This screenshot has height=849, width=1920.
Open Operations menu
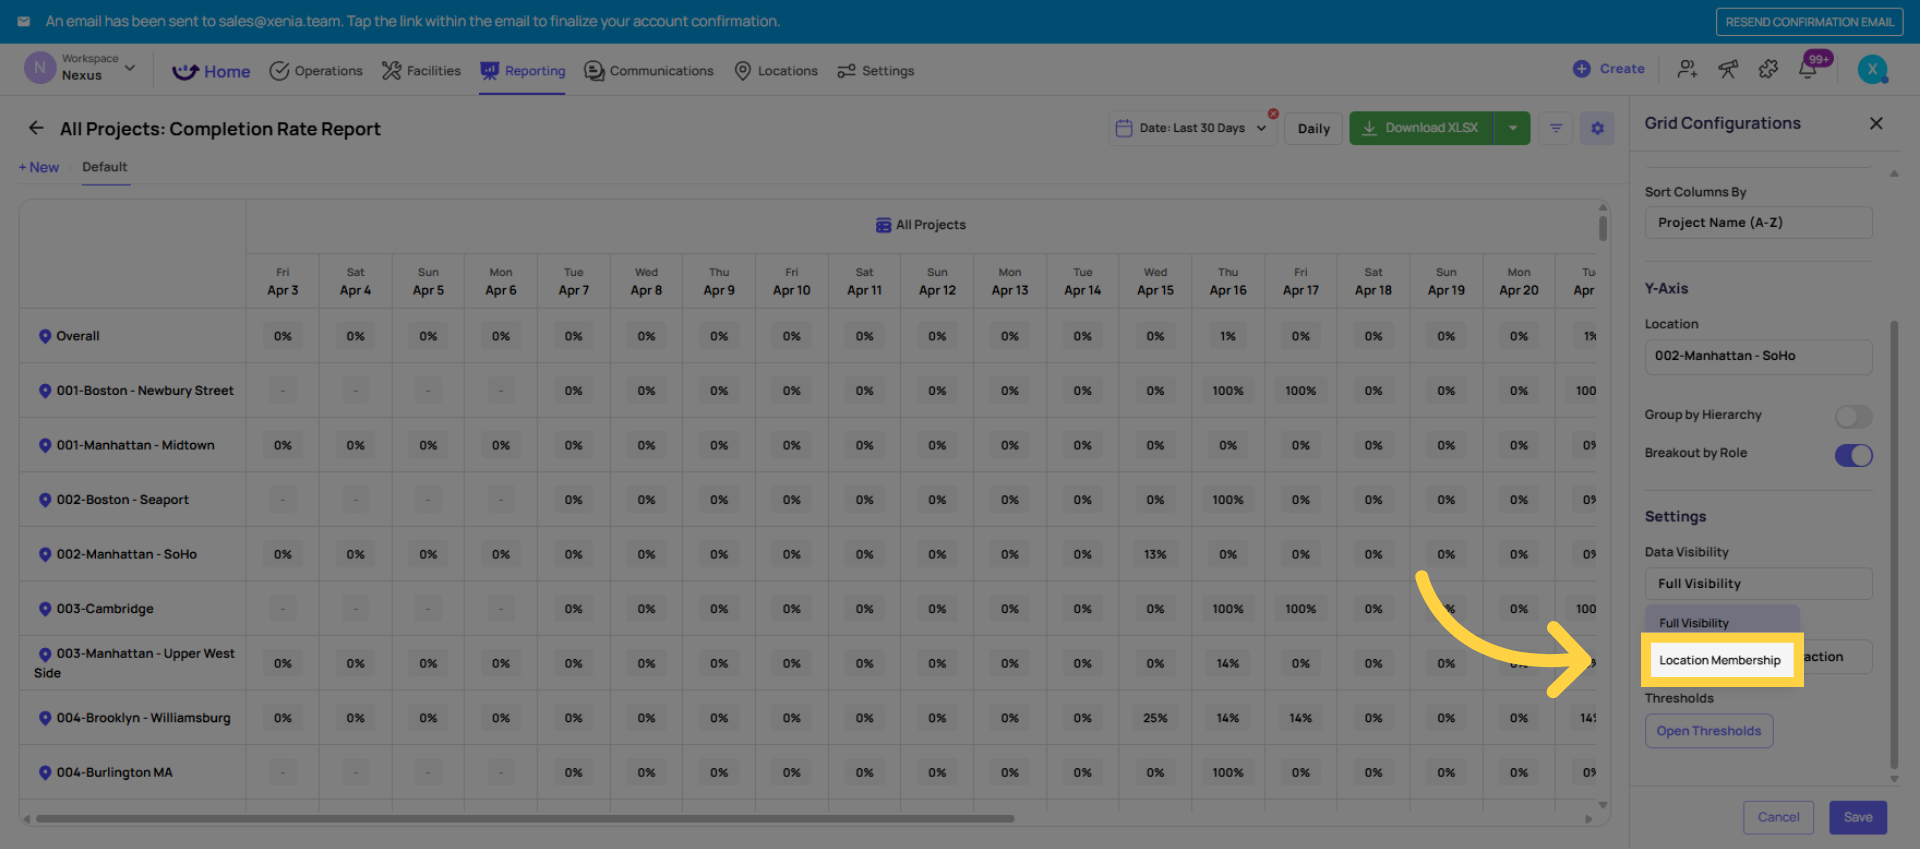pyautogui.click(x=316, y=71)
